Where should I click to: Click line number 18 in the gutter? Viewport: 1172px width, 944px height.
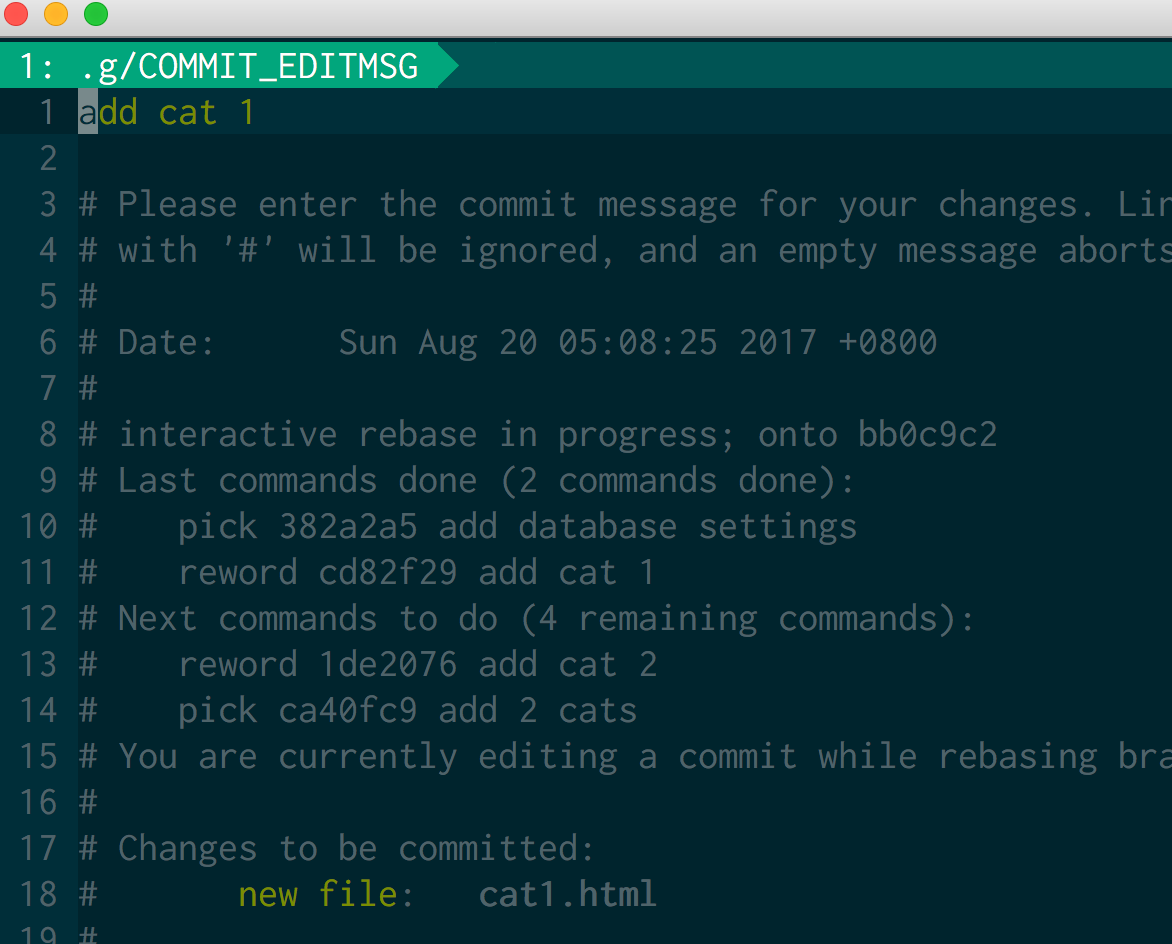(39, 894)
